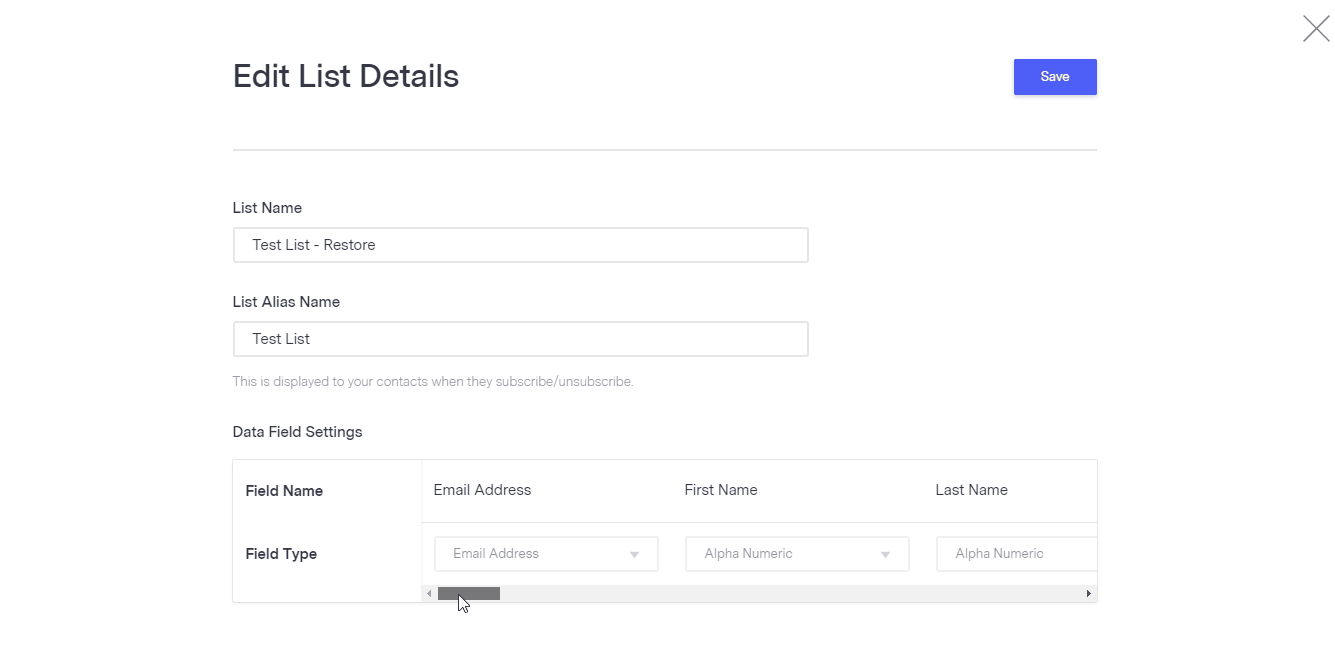
Task: Click the arrow icon in Email Address type dropdown
Action: click(634, 555)
